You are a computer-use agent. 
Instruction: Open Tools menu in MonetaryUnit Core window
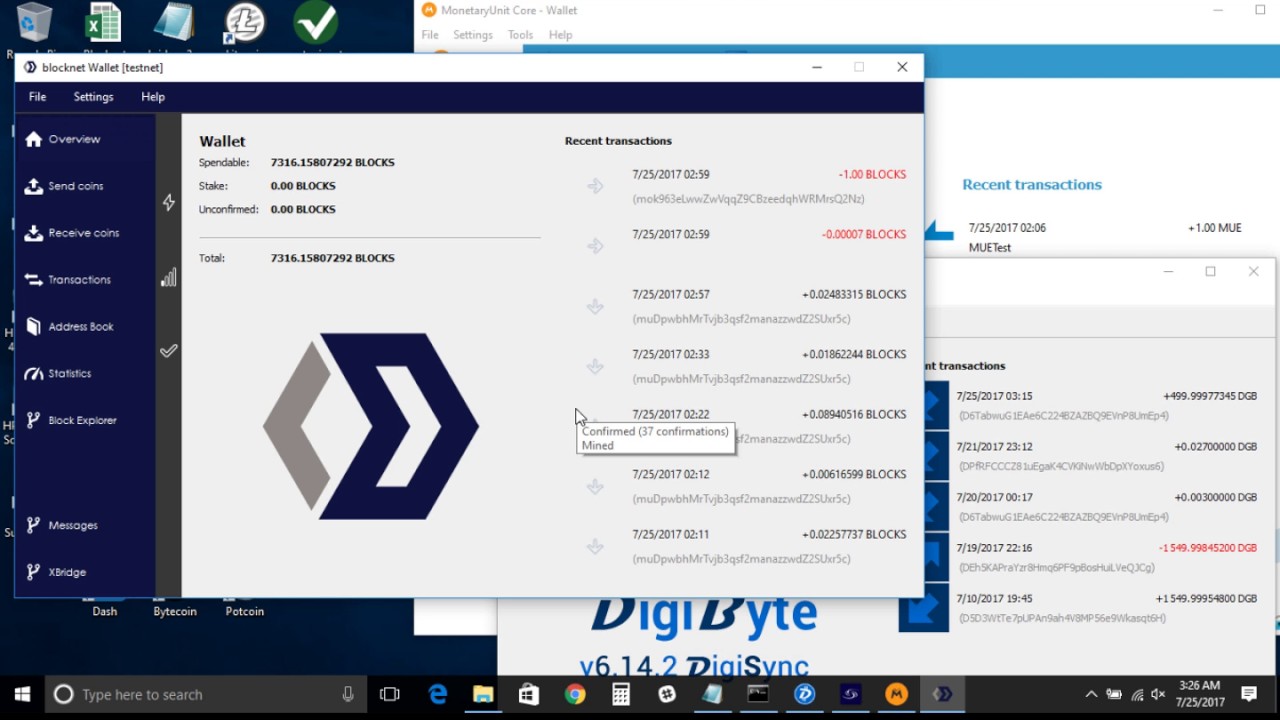click(521, 35)
